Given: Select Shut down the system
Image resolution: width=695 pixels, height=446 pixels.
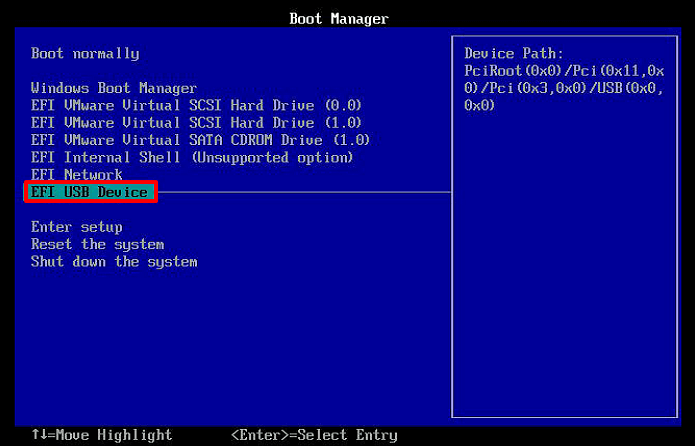Looking at the screenshot, I should point(114,262).
